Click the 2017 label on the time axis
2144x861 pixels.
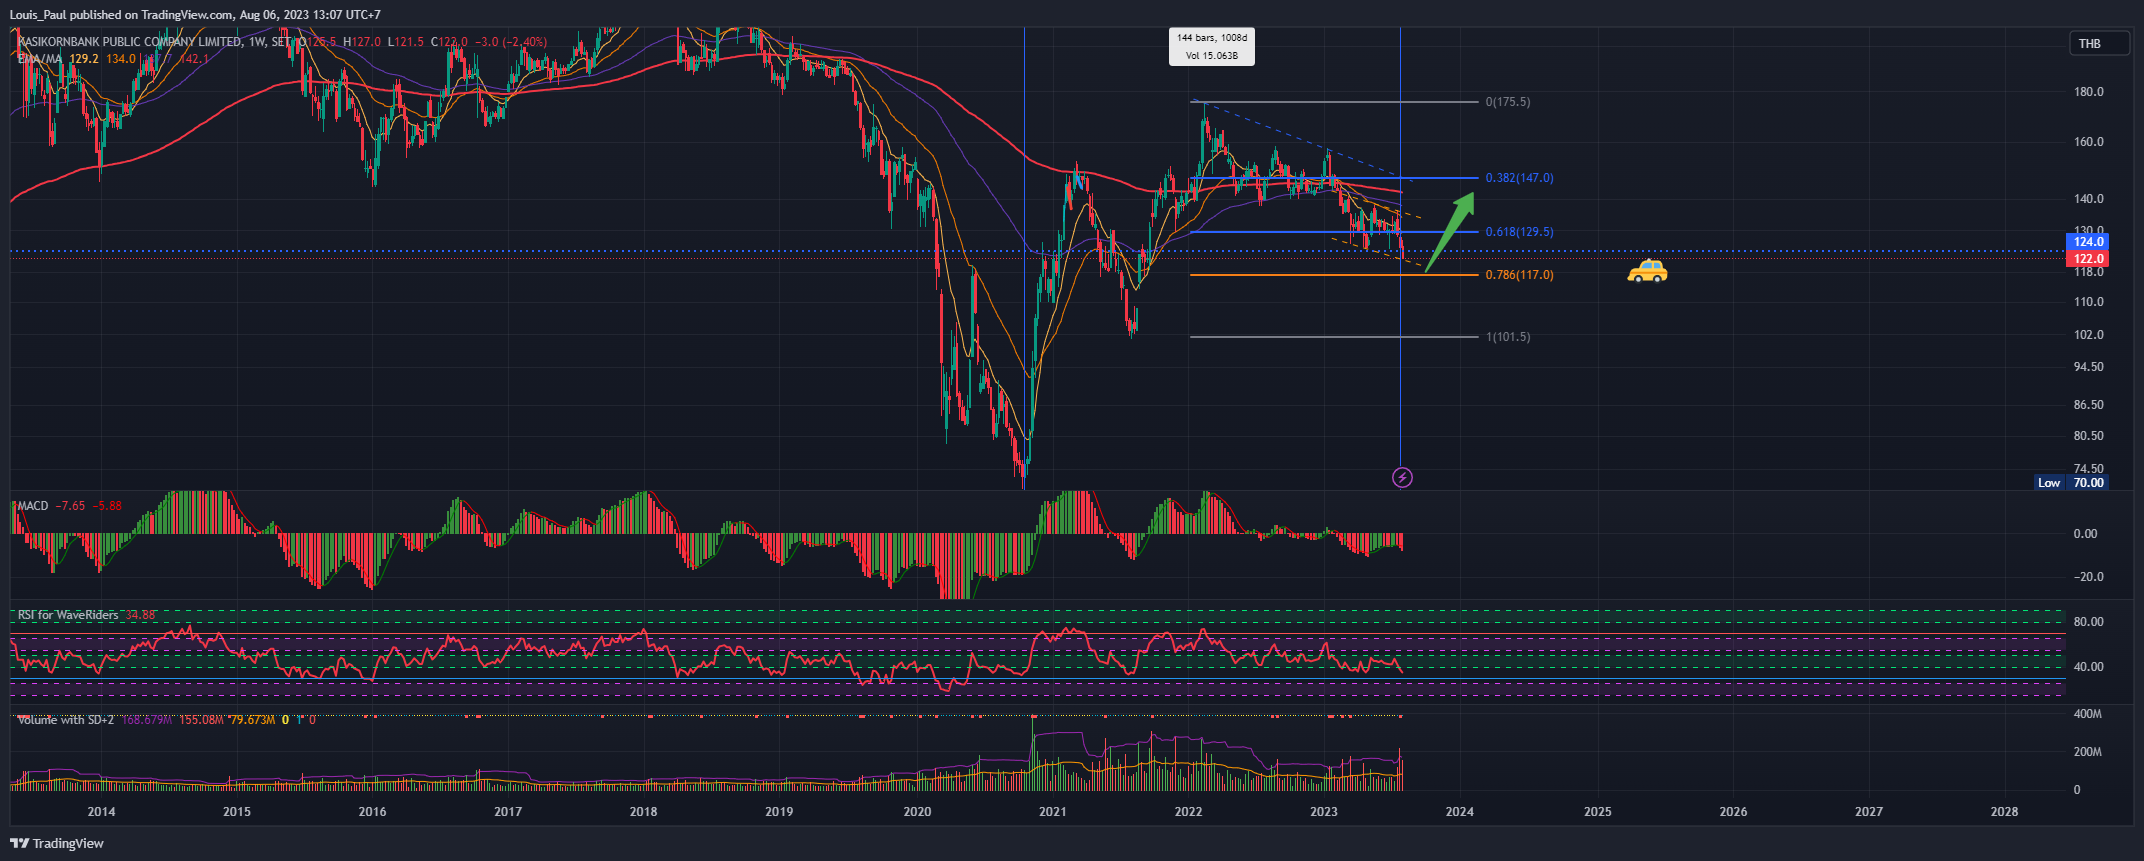[x=508, y=812]
